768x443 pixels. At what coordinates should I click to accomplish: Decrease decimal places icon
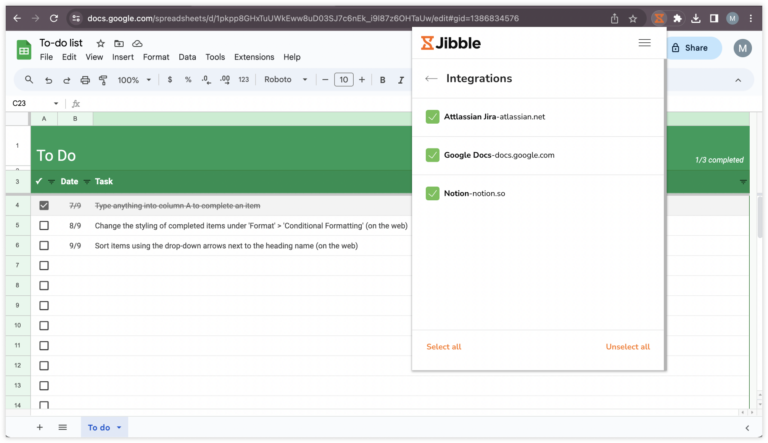click(x=206, y=79)
